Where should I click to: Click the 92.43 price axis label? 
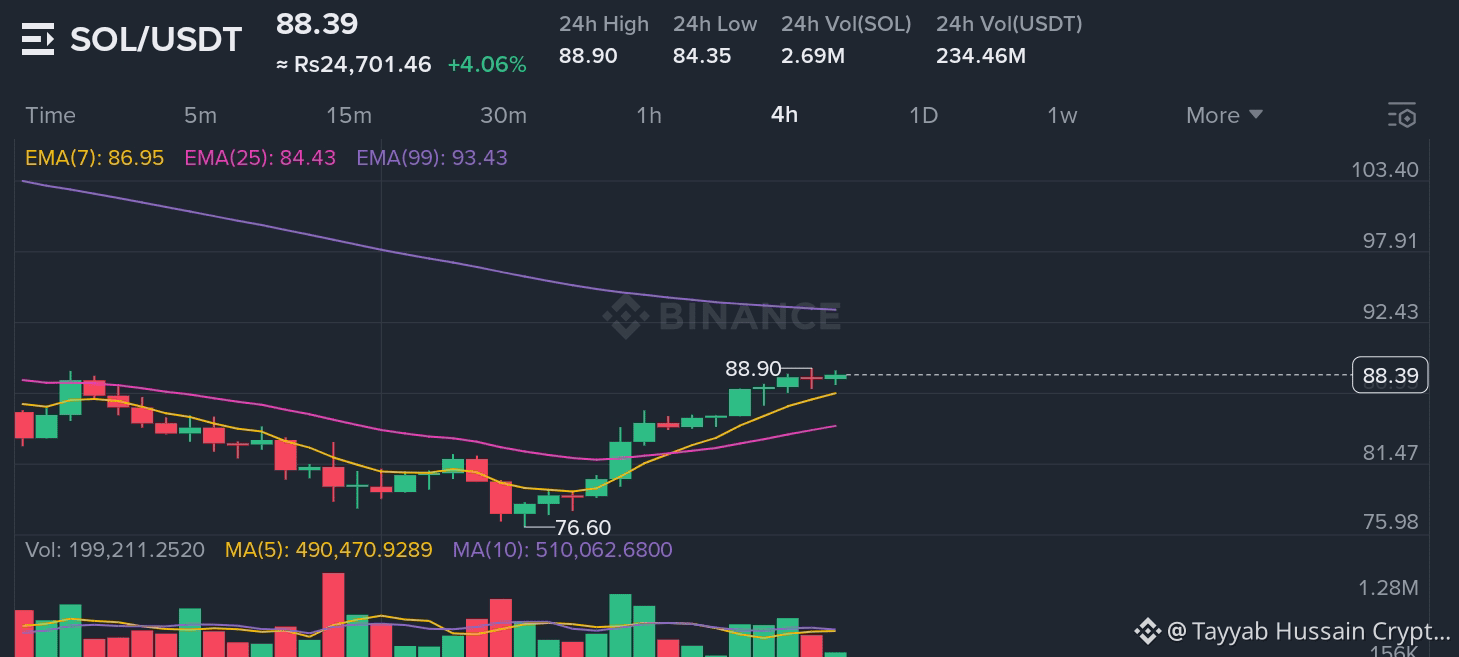1391,312
